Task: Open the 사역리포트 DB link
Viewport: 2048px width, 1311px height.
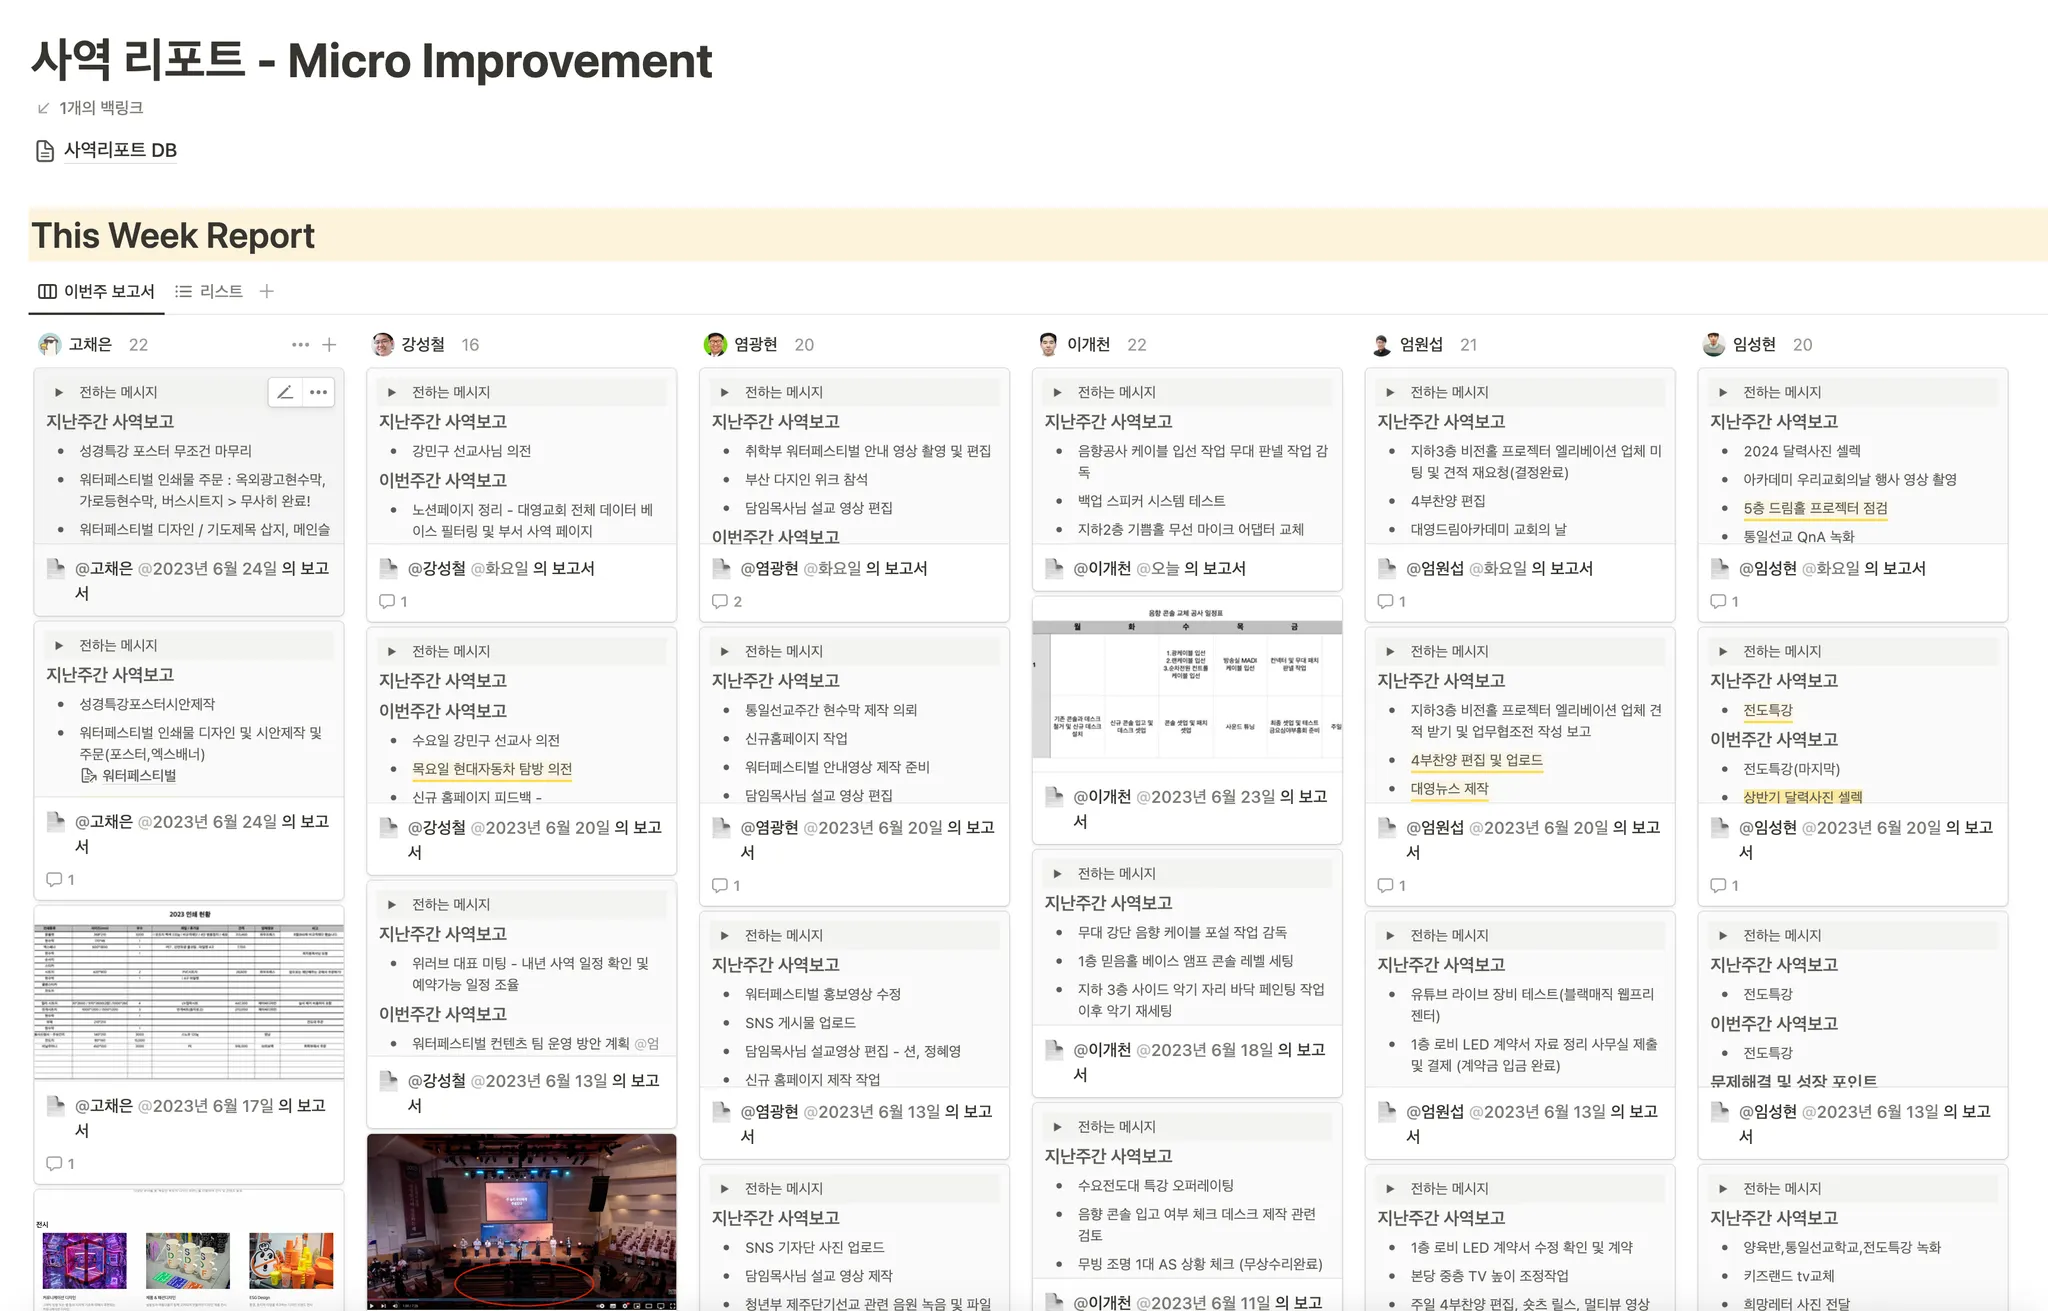Action: 120,150
